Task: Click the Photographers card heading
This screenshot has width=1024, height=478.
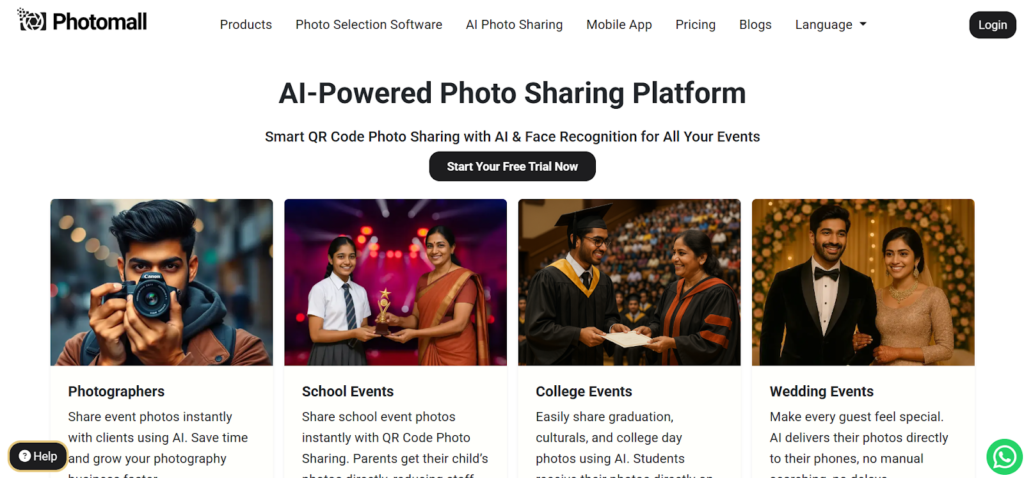Action: tap(116, 391)
